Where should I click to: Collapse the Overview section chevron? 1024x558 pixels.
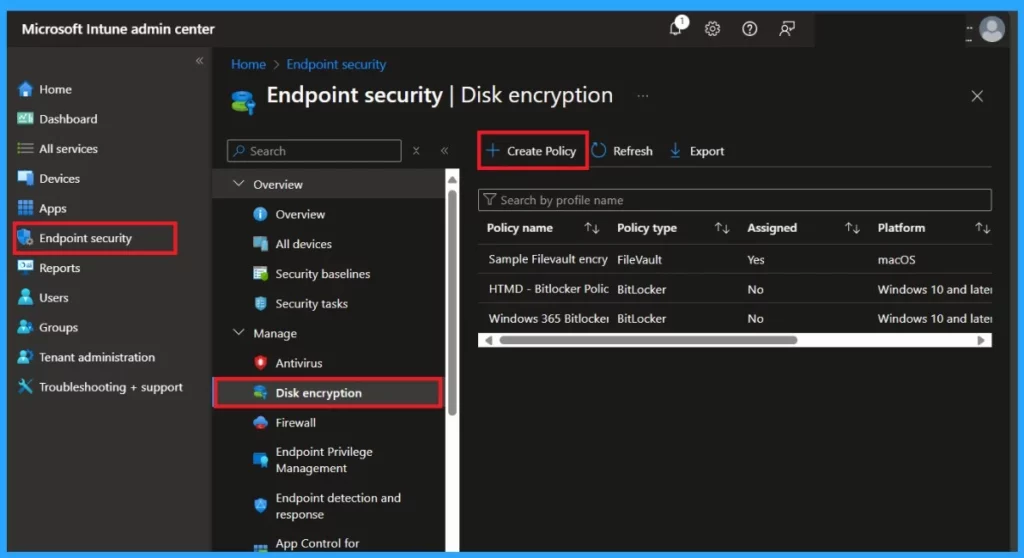239,184
